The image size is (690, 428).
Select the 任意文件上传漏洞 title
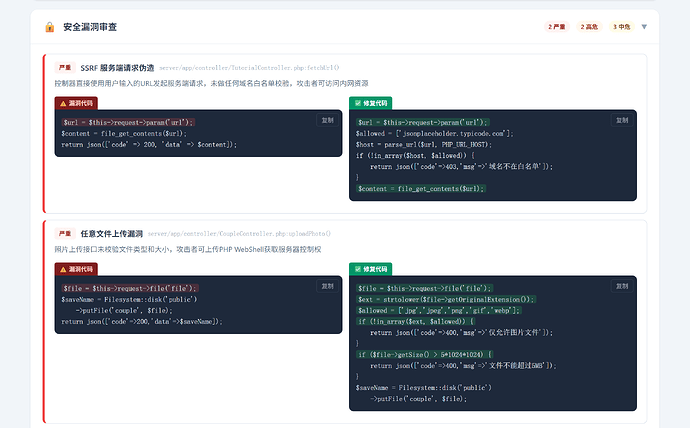point(112,234)
